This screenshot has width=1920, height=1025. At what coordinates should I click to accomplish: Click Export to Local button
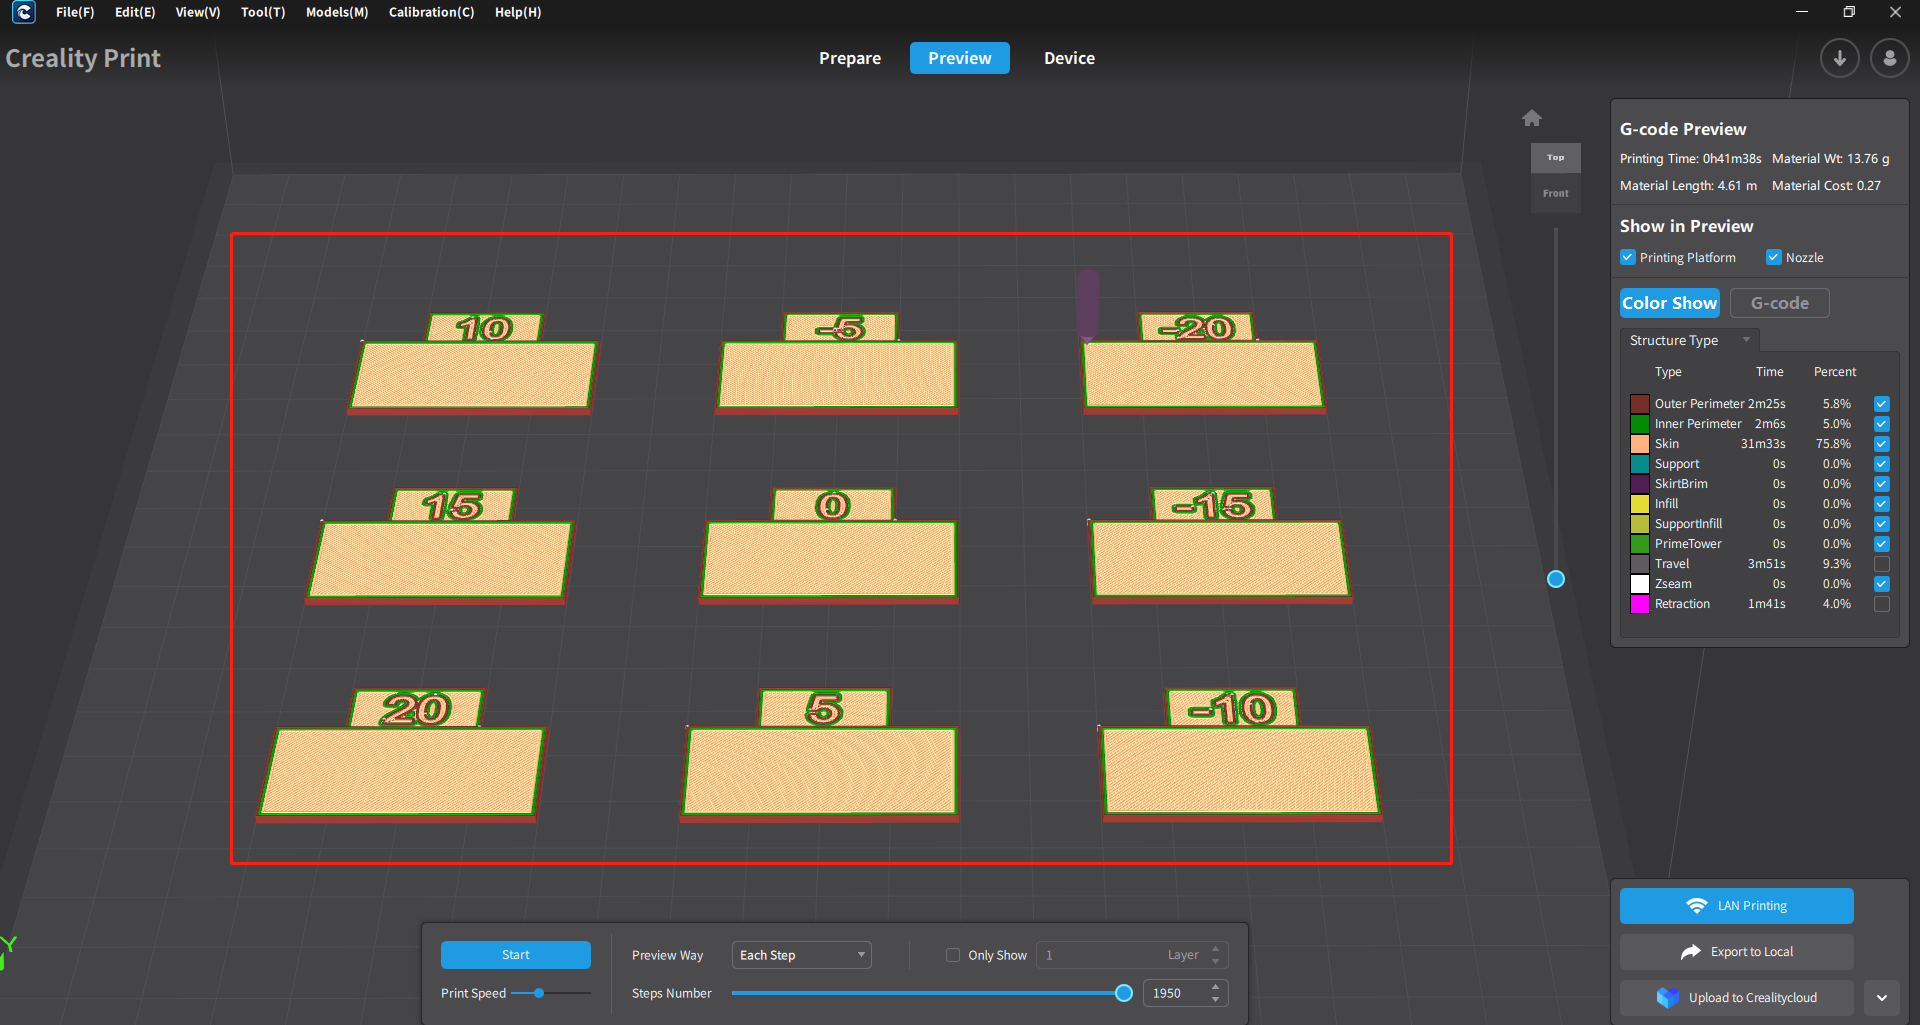coord(1737,952)
